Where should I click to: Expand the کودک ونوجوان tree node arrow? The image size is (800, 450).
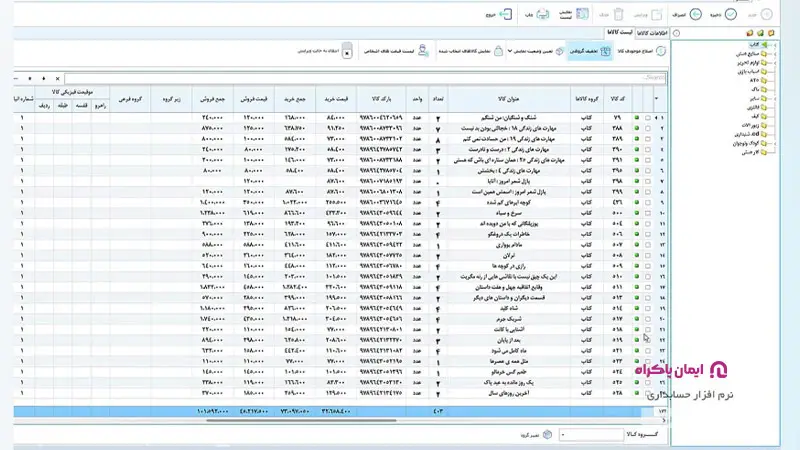point(775,143)
